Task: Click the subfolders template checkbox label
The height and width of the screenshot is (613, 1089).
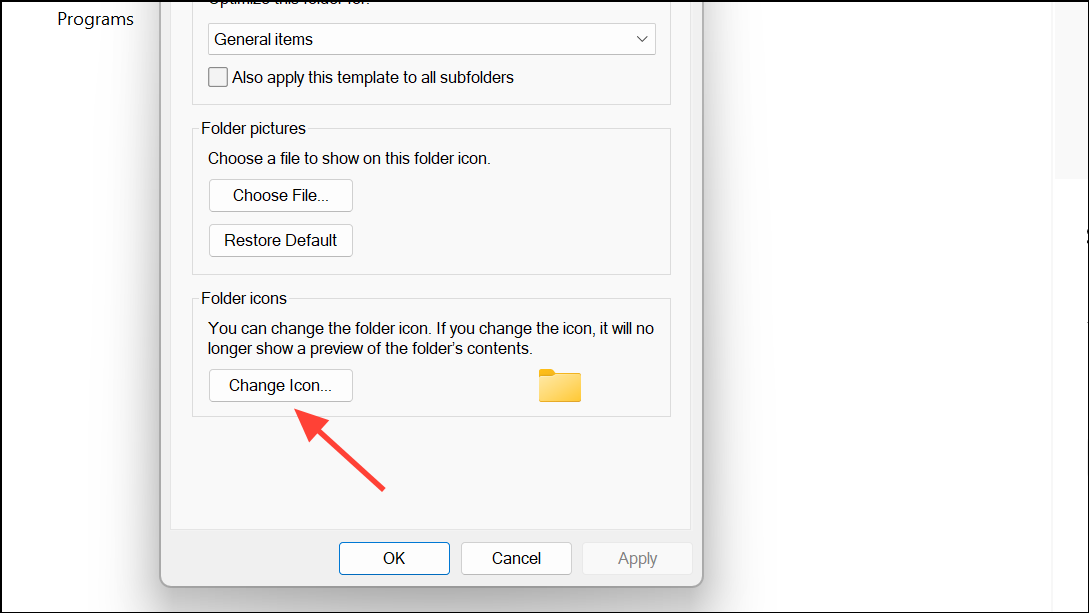Action: point(373,76)
